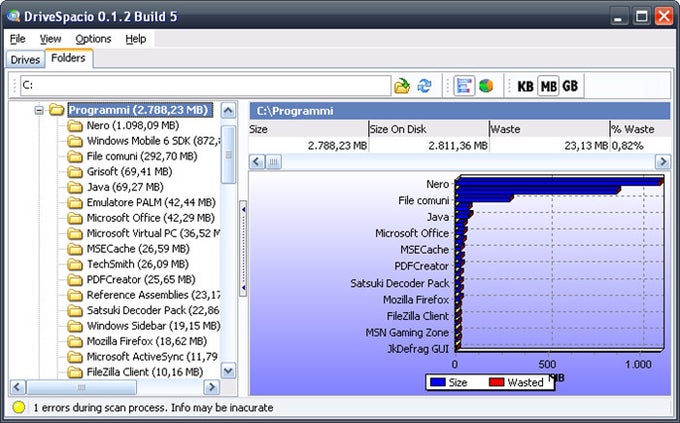Image resolution: width=680 pixels, height=423 pixels.
Task: Click the path input field showing C:
Action: pyautogui.click(x=206, y=85)
